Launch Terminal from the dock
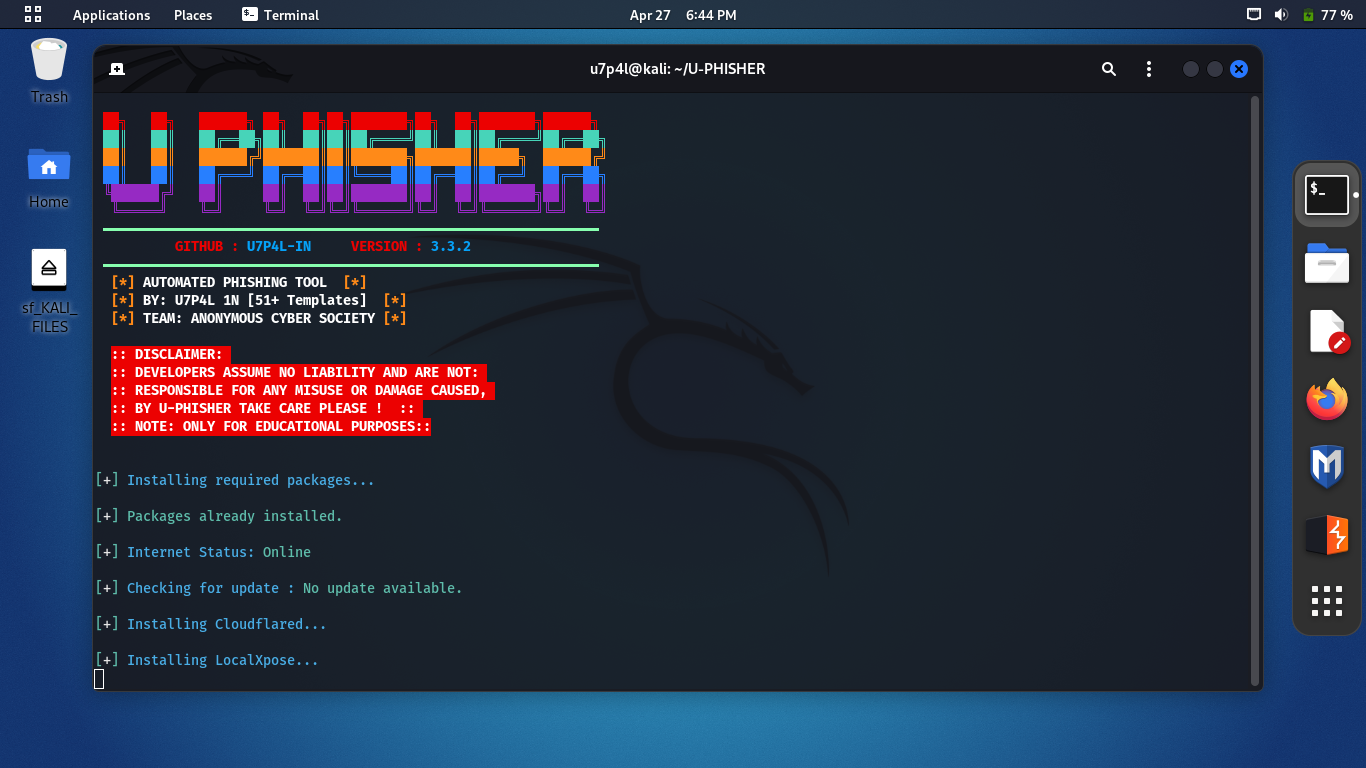This screenshot has height=768, width=1366. [1327, 194]
